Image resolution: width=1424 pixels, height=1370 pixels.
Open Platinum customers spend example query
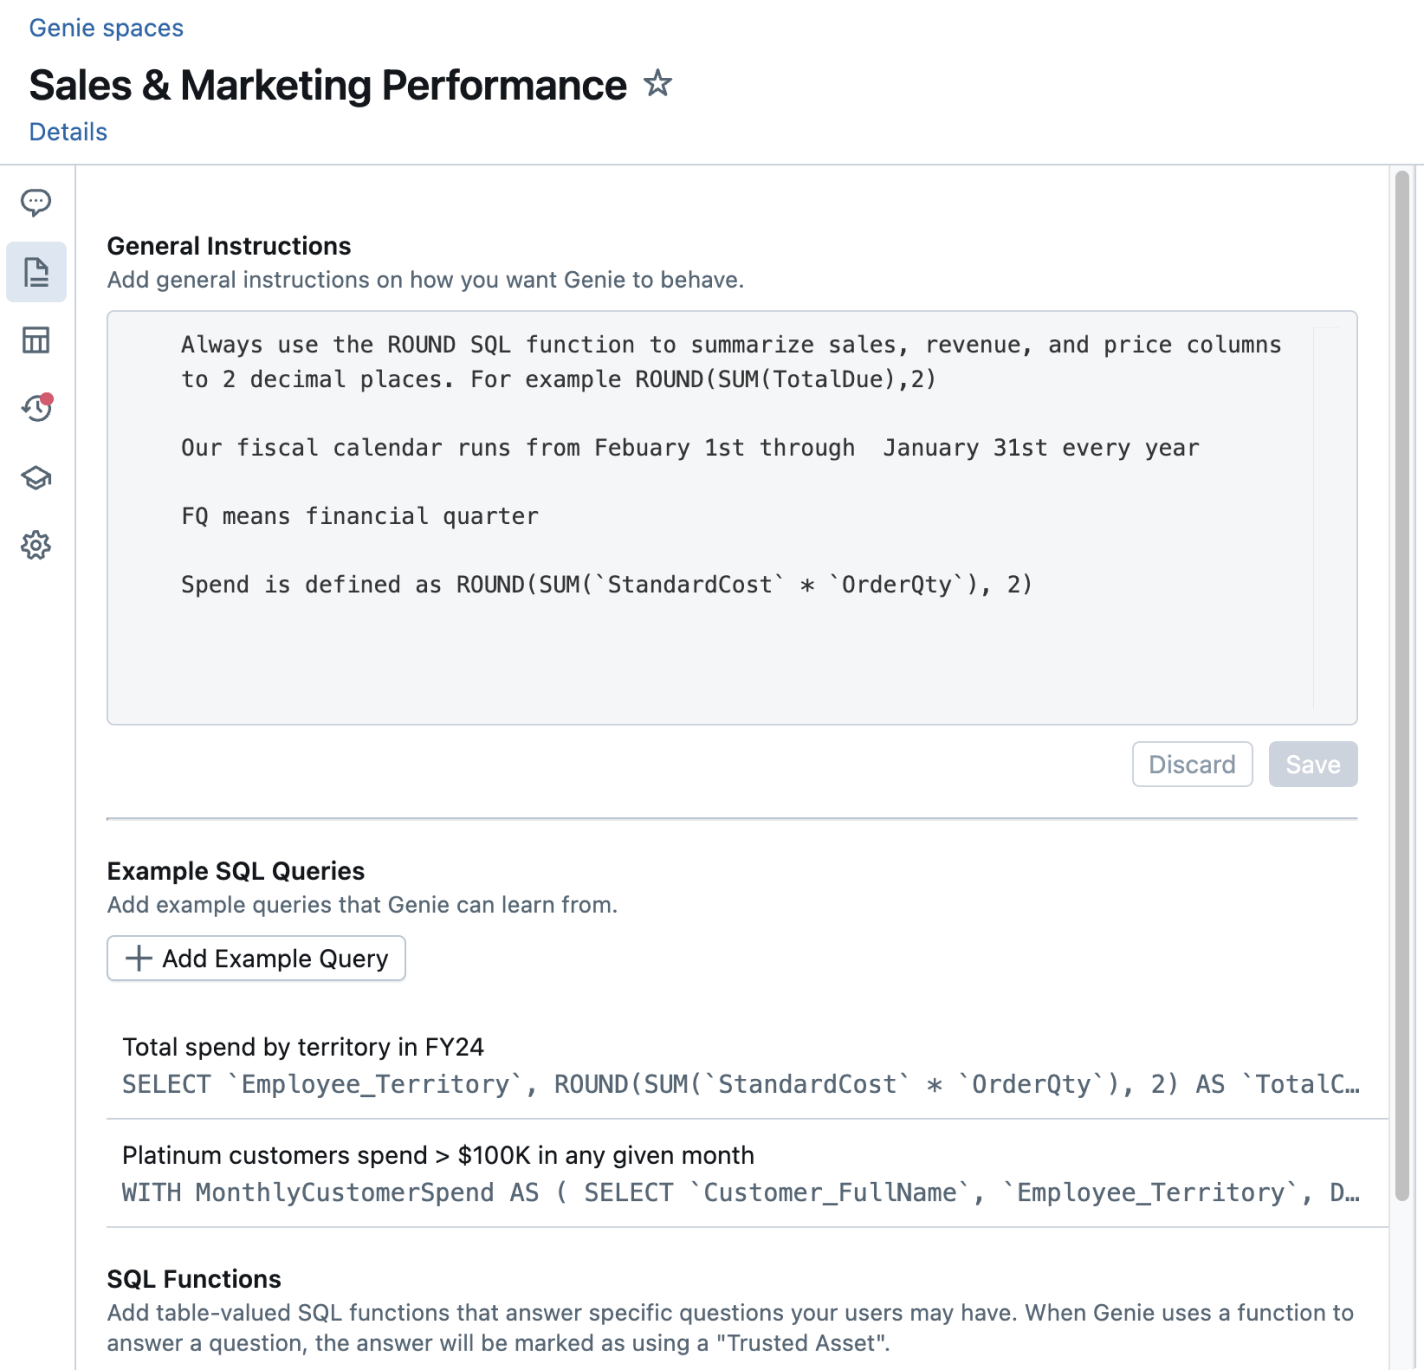point(438,1155)
